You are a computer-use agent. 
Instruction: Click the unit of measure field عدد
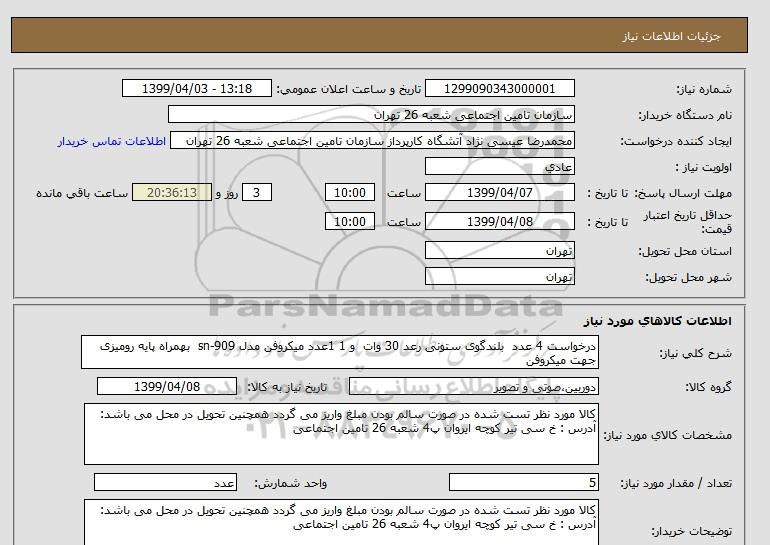(165, 483)
